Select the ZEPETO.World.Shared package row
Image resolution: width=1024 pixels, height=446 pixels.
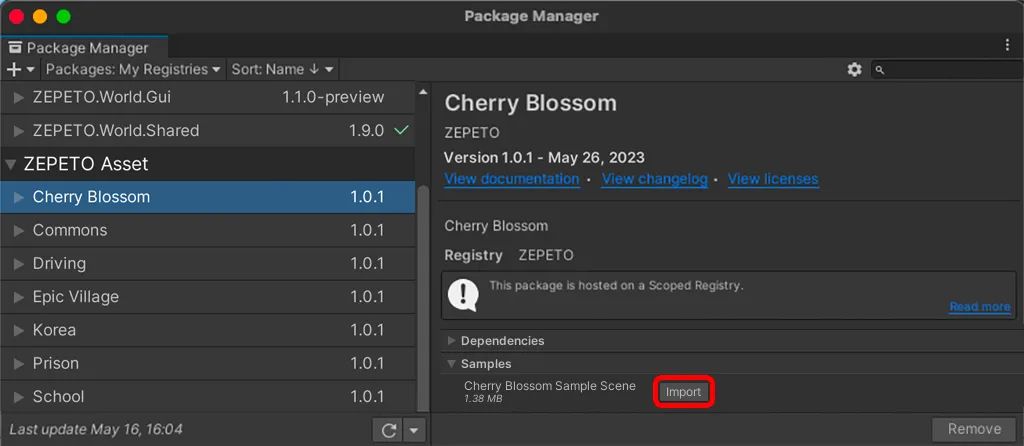click(208, 131)
